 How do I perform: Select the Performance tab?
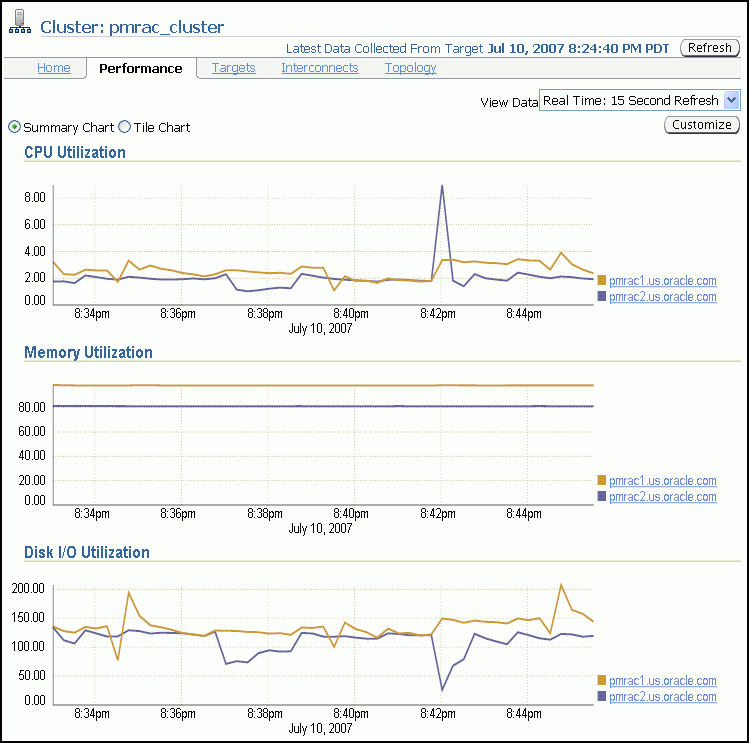(x=141, y=68)
